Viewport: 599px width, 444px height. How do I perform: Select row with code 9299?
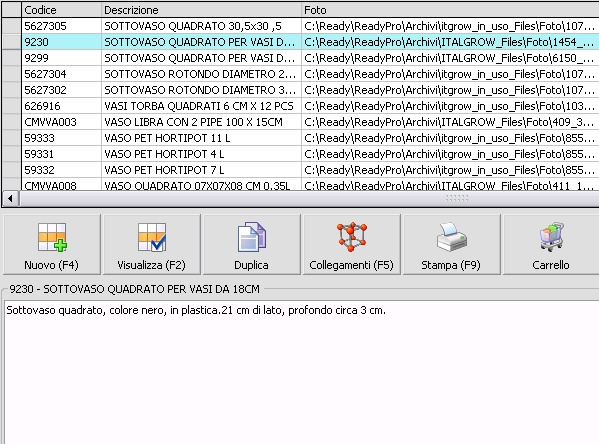[310, 58]
